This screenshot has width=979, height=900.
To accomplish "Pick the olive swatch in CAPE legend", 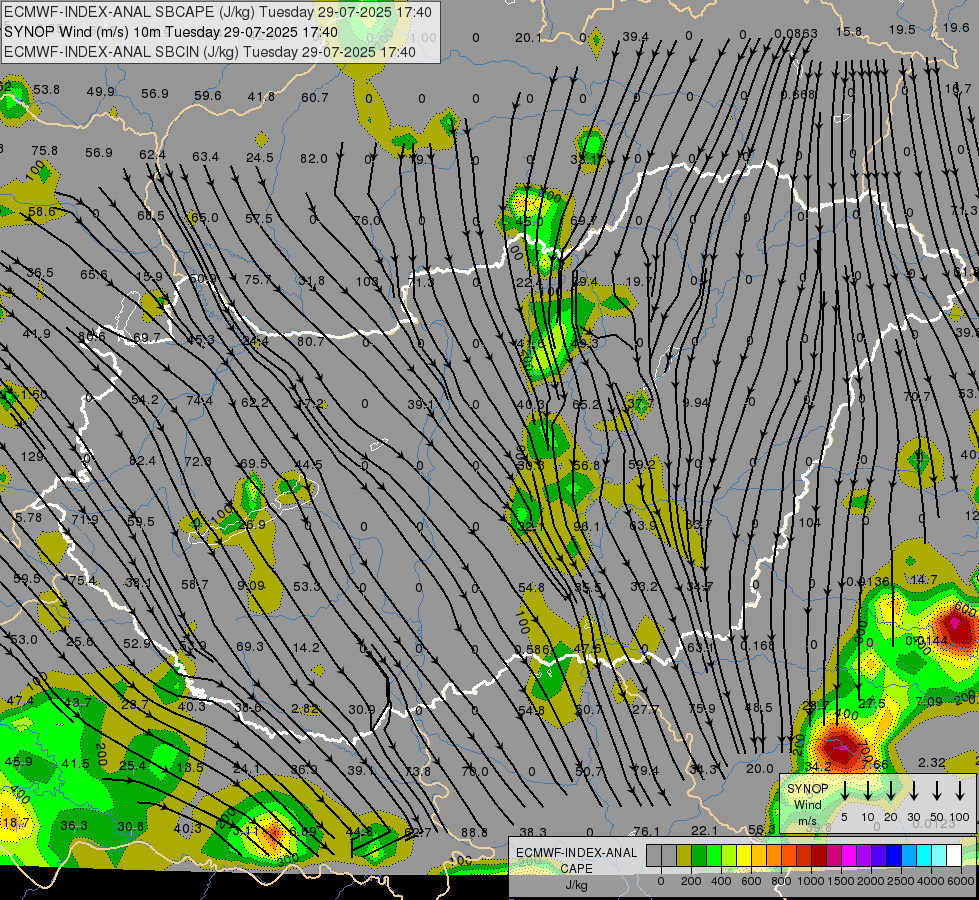I will [684, 856].
